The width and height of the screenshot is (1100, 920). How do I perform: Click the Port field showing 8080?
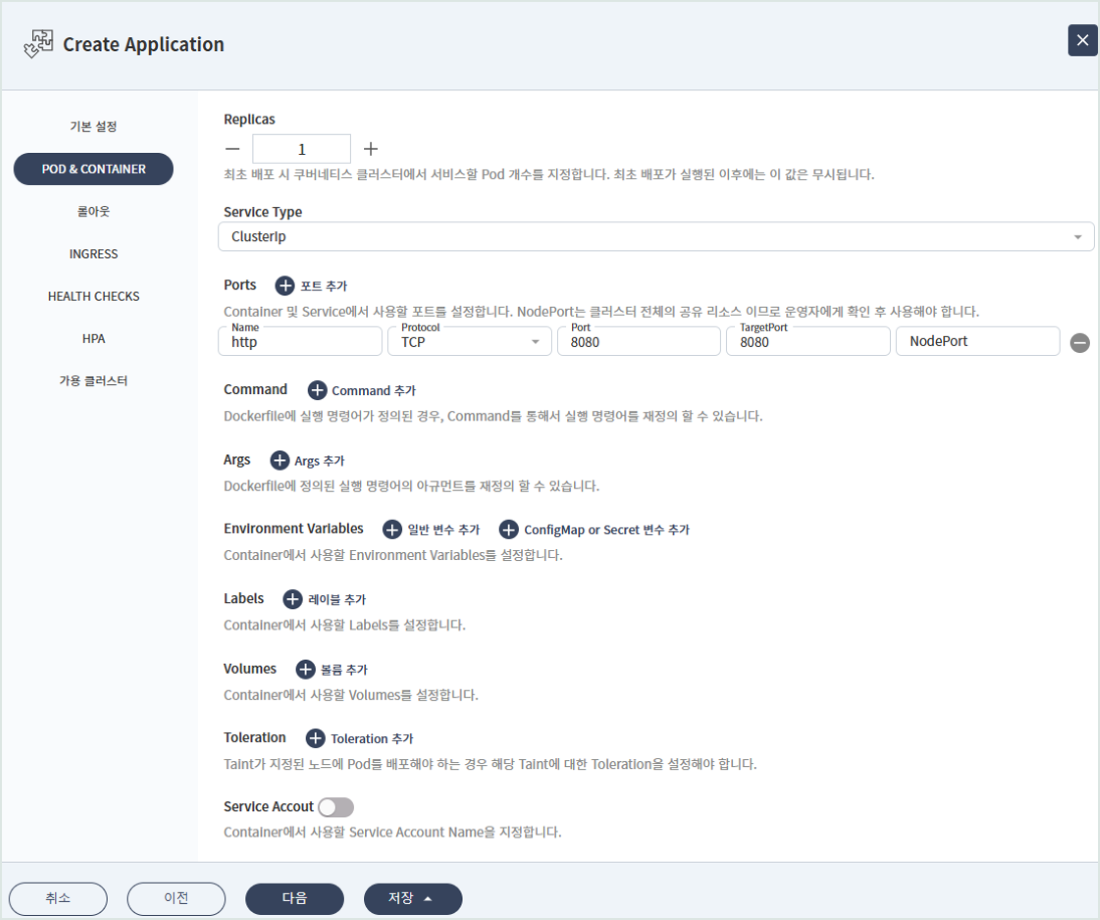click(x=638, y=341)
